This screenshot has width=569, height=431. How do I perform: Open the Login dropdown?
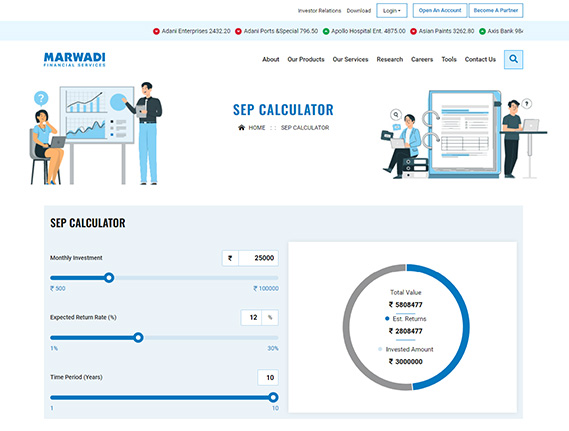point(392,11)
